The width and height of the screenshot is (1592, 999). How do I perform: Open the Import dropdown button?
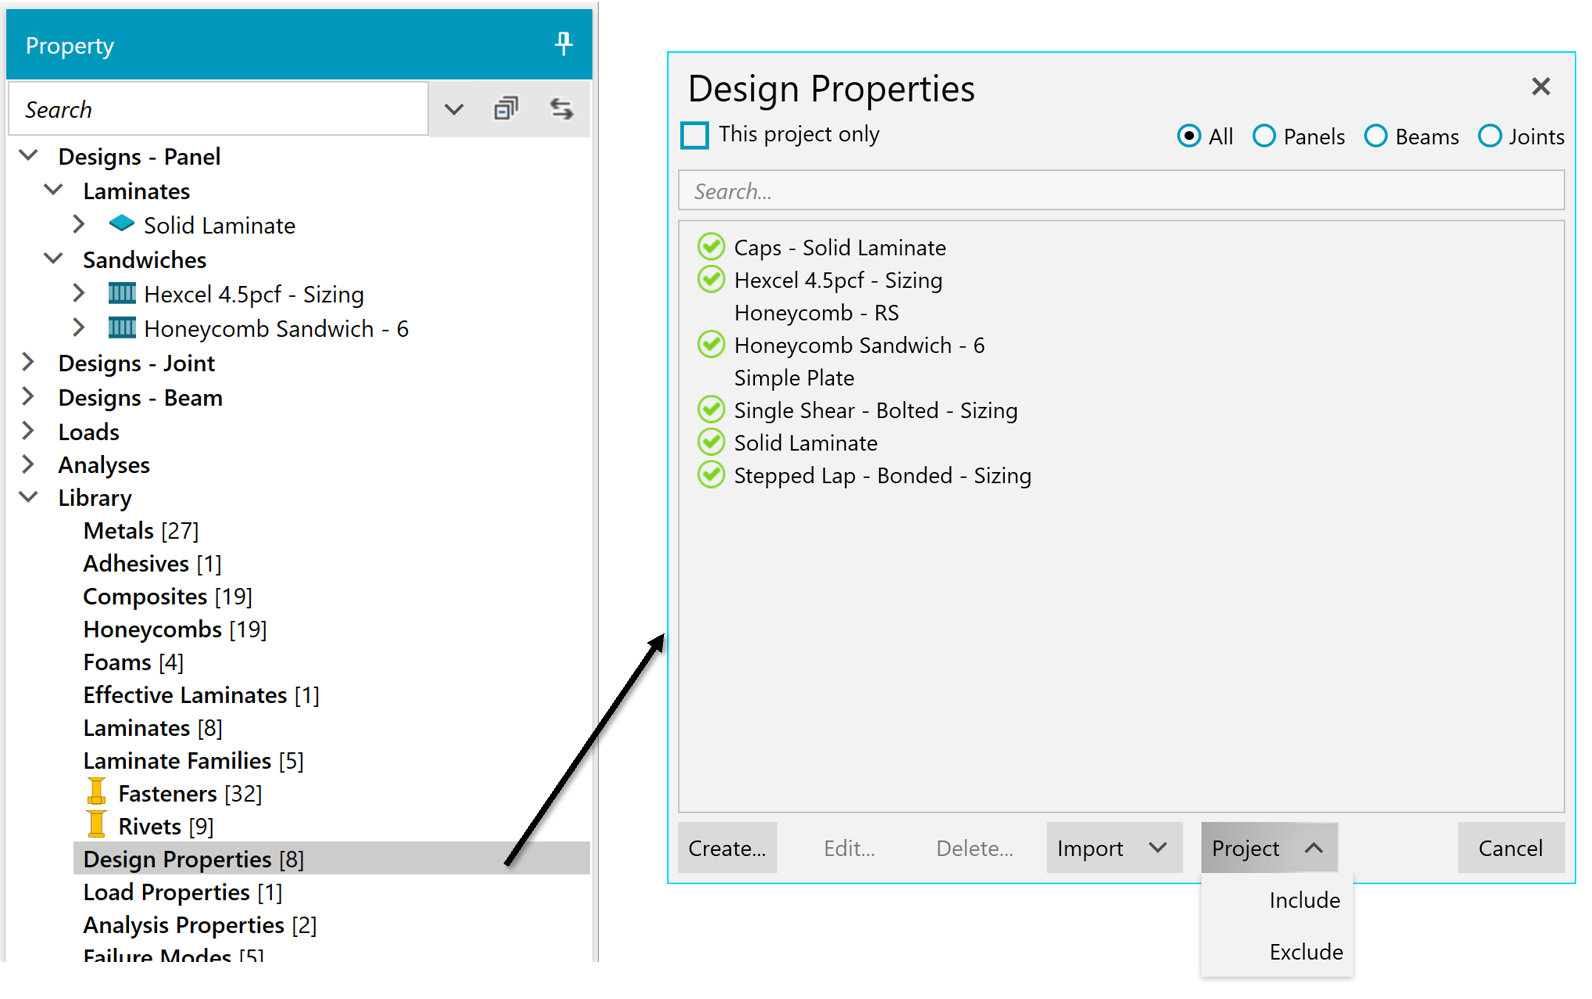click(1114, 848)
